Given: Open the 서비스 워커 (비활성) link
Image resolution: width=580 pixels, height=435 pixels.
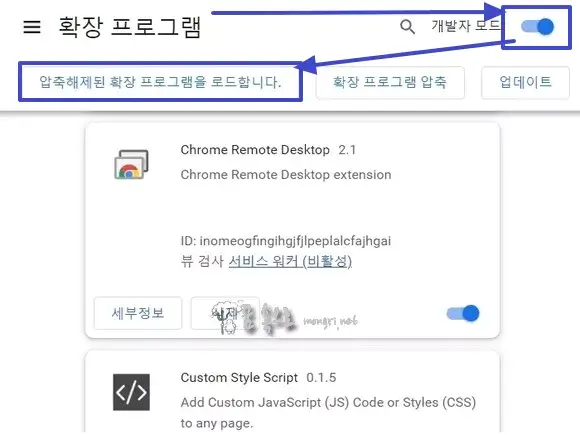Looking at the screenshot, I should point(290,262).
